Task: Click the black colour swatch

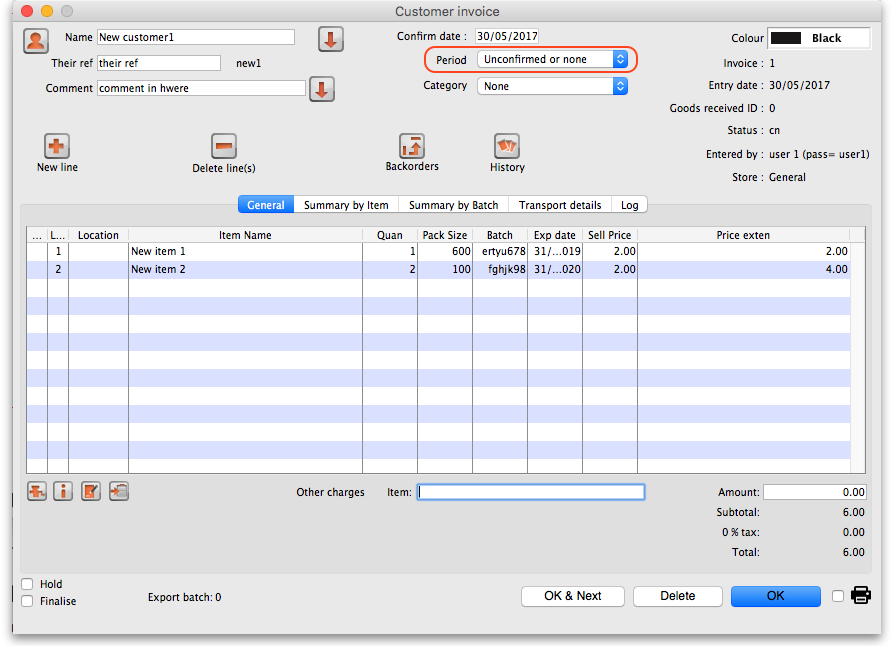Action: [787, 38]
